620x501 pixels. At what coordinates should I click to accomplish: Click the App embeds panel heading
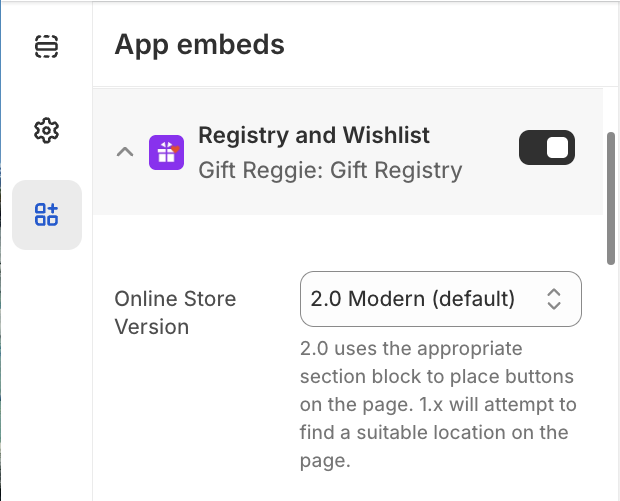pos(199,44)
